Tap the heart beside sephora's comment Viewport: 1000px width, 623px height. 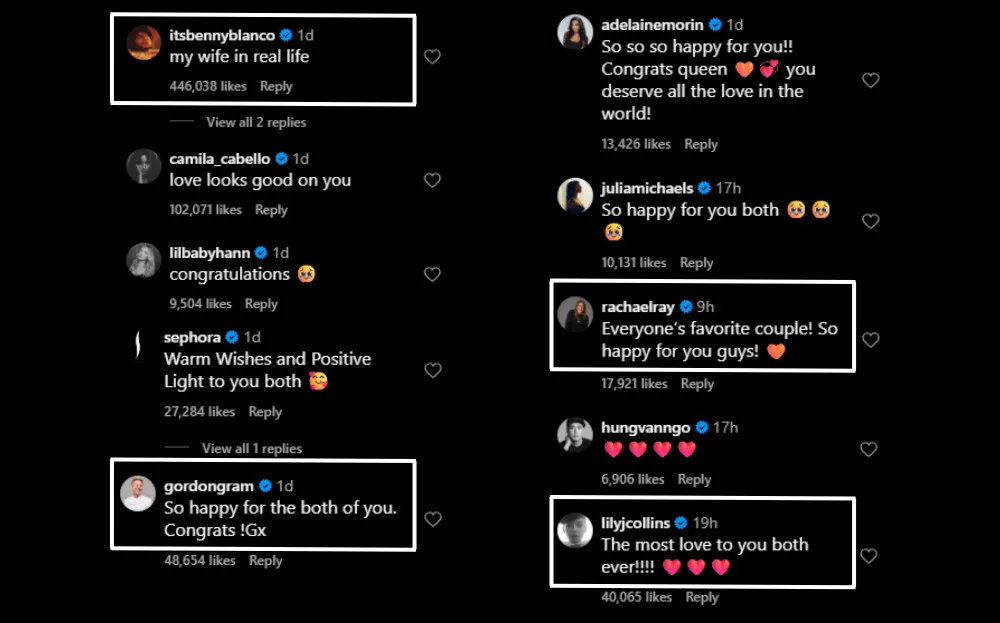tap(432, 370)
